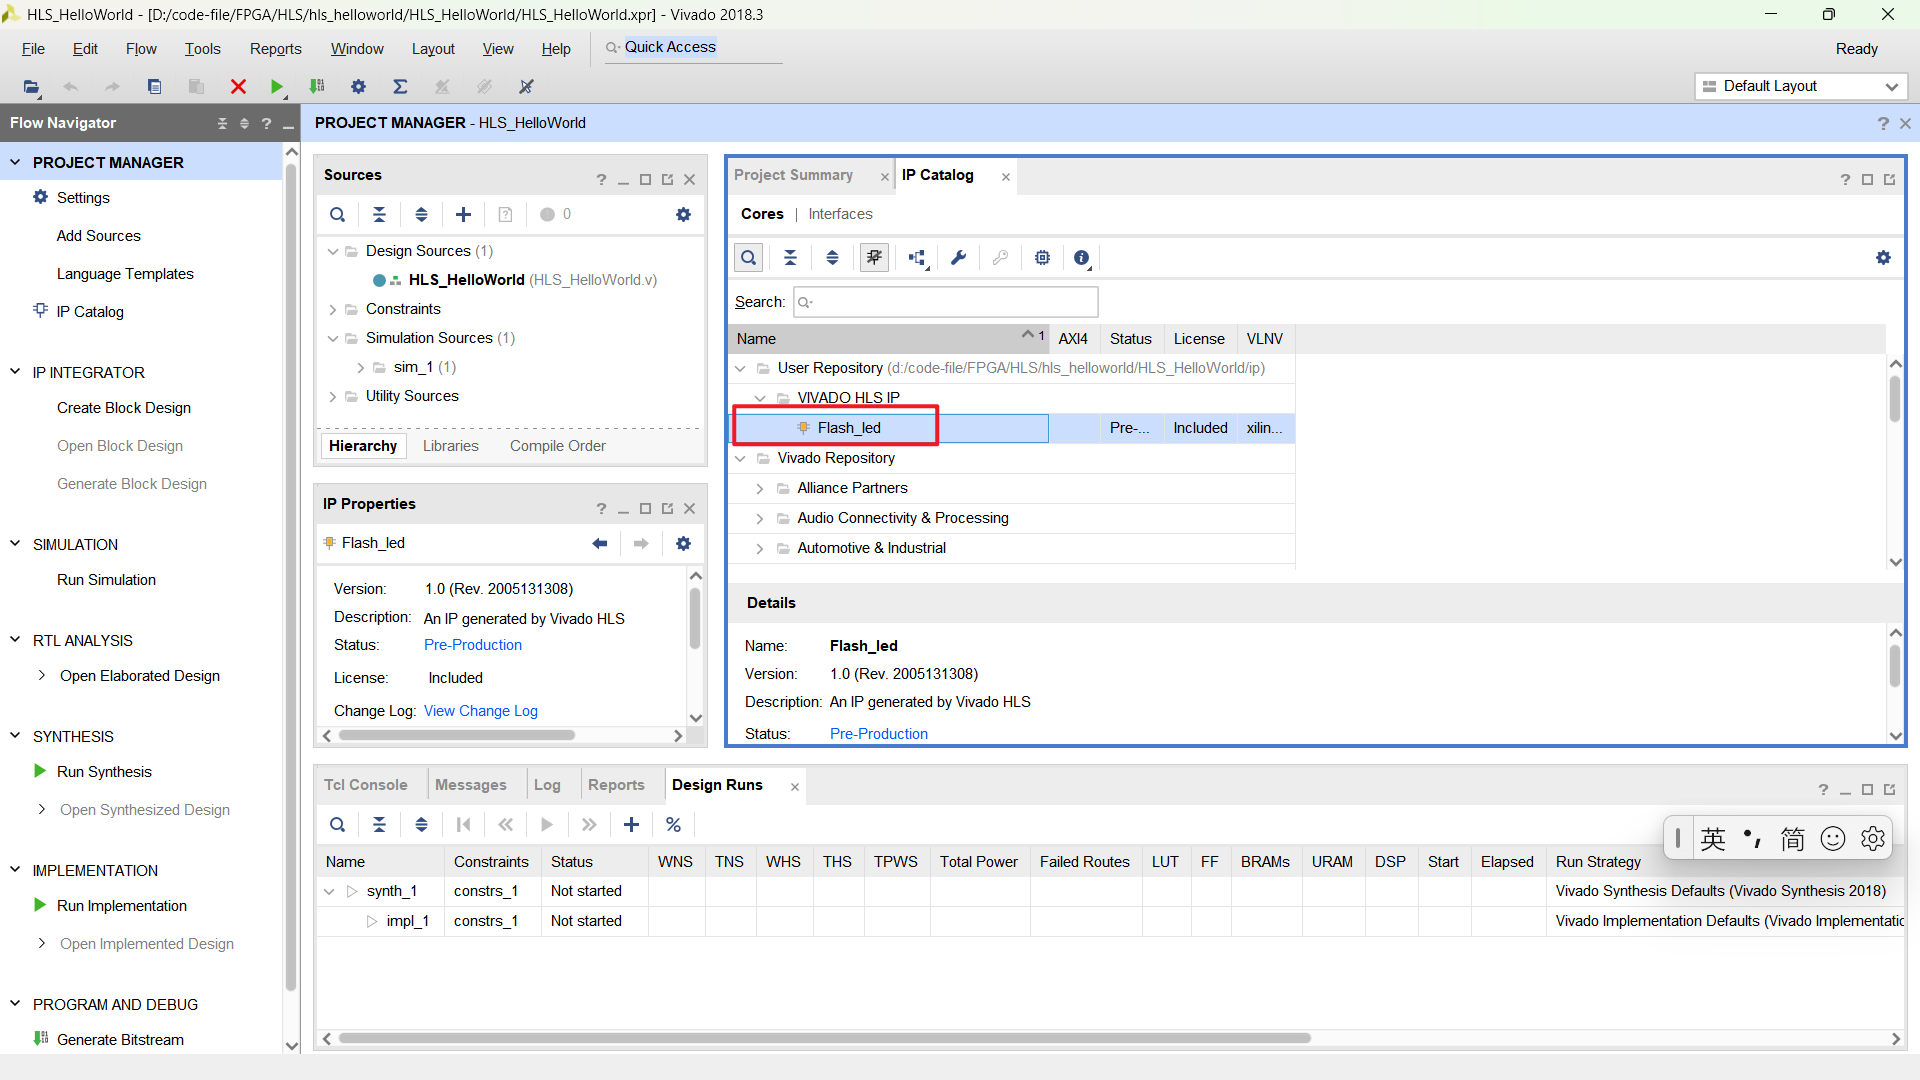Open IP Properties settings gear
This screenshot has height=1080, width=1920.
683,543
